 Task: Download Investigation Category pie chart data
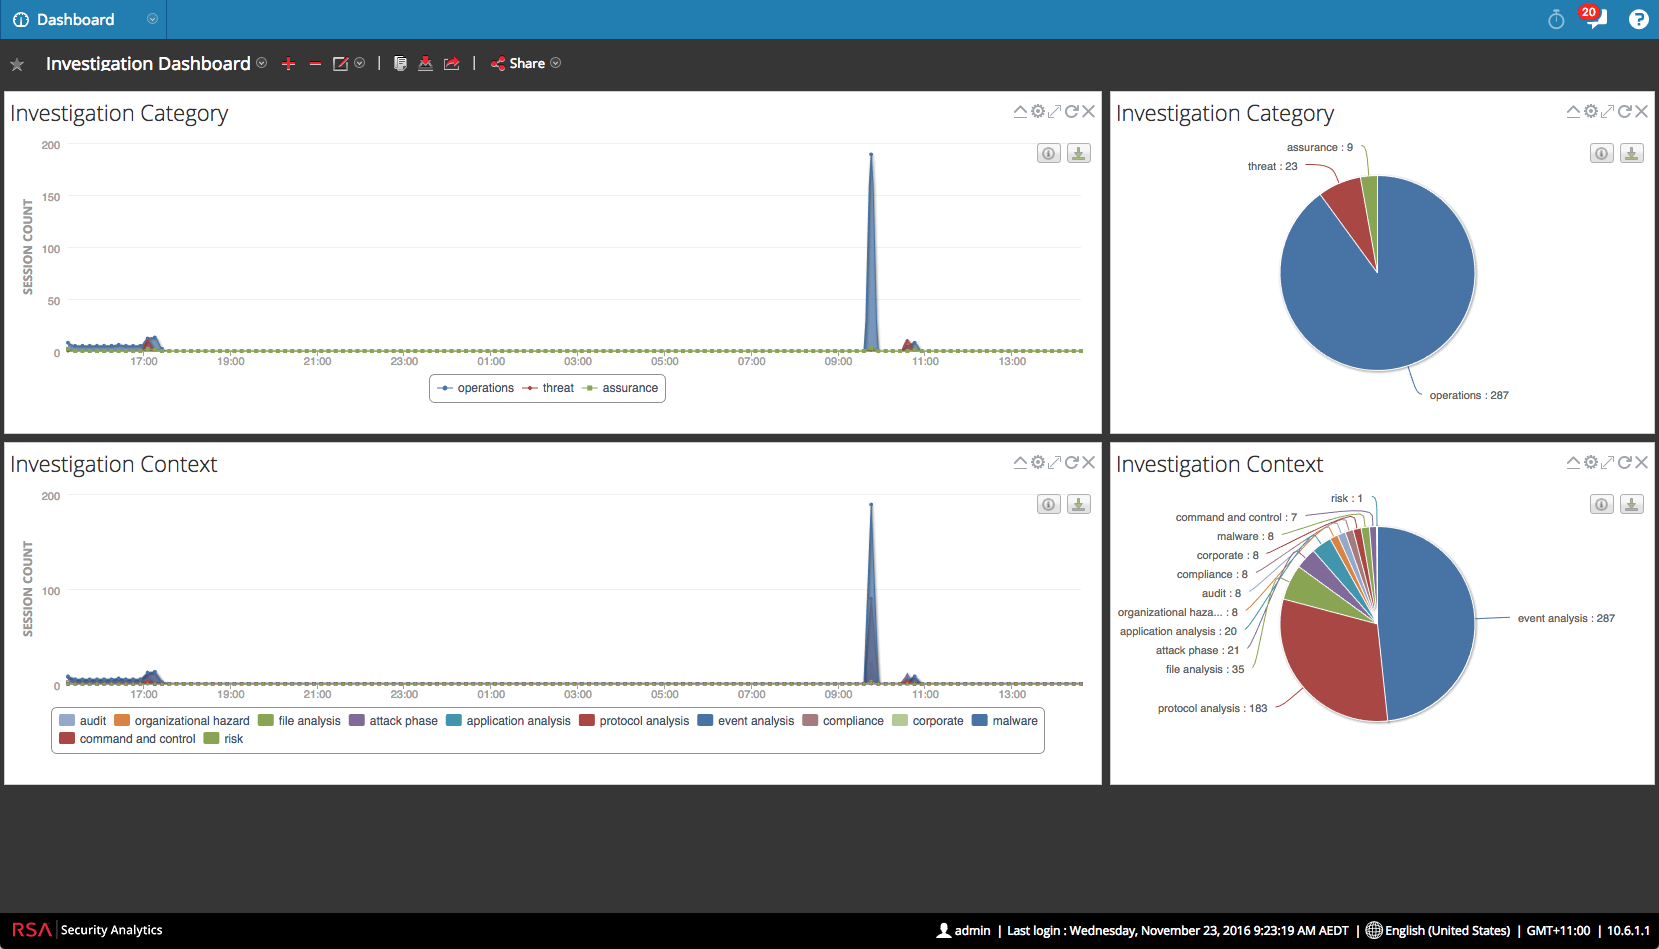[x=1632, y=153]
